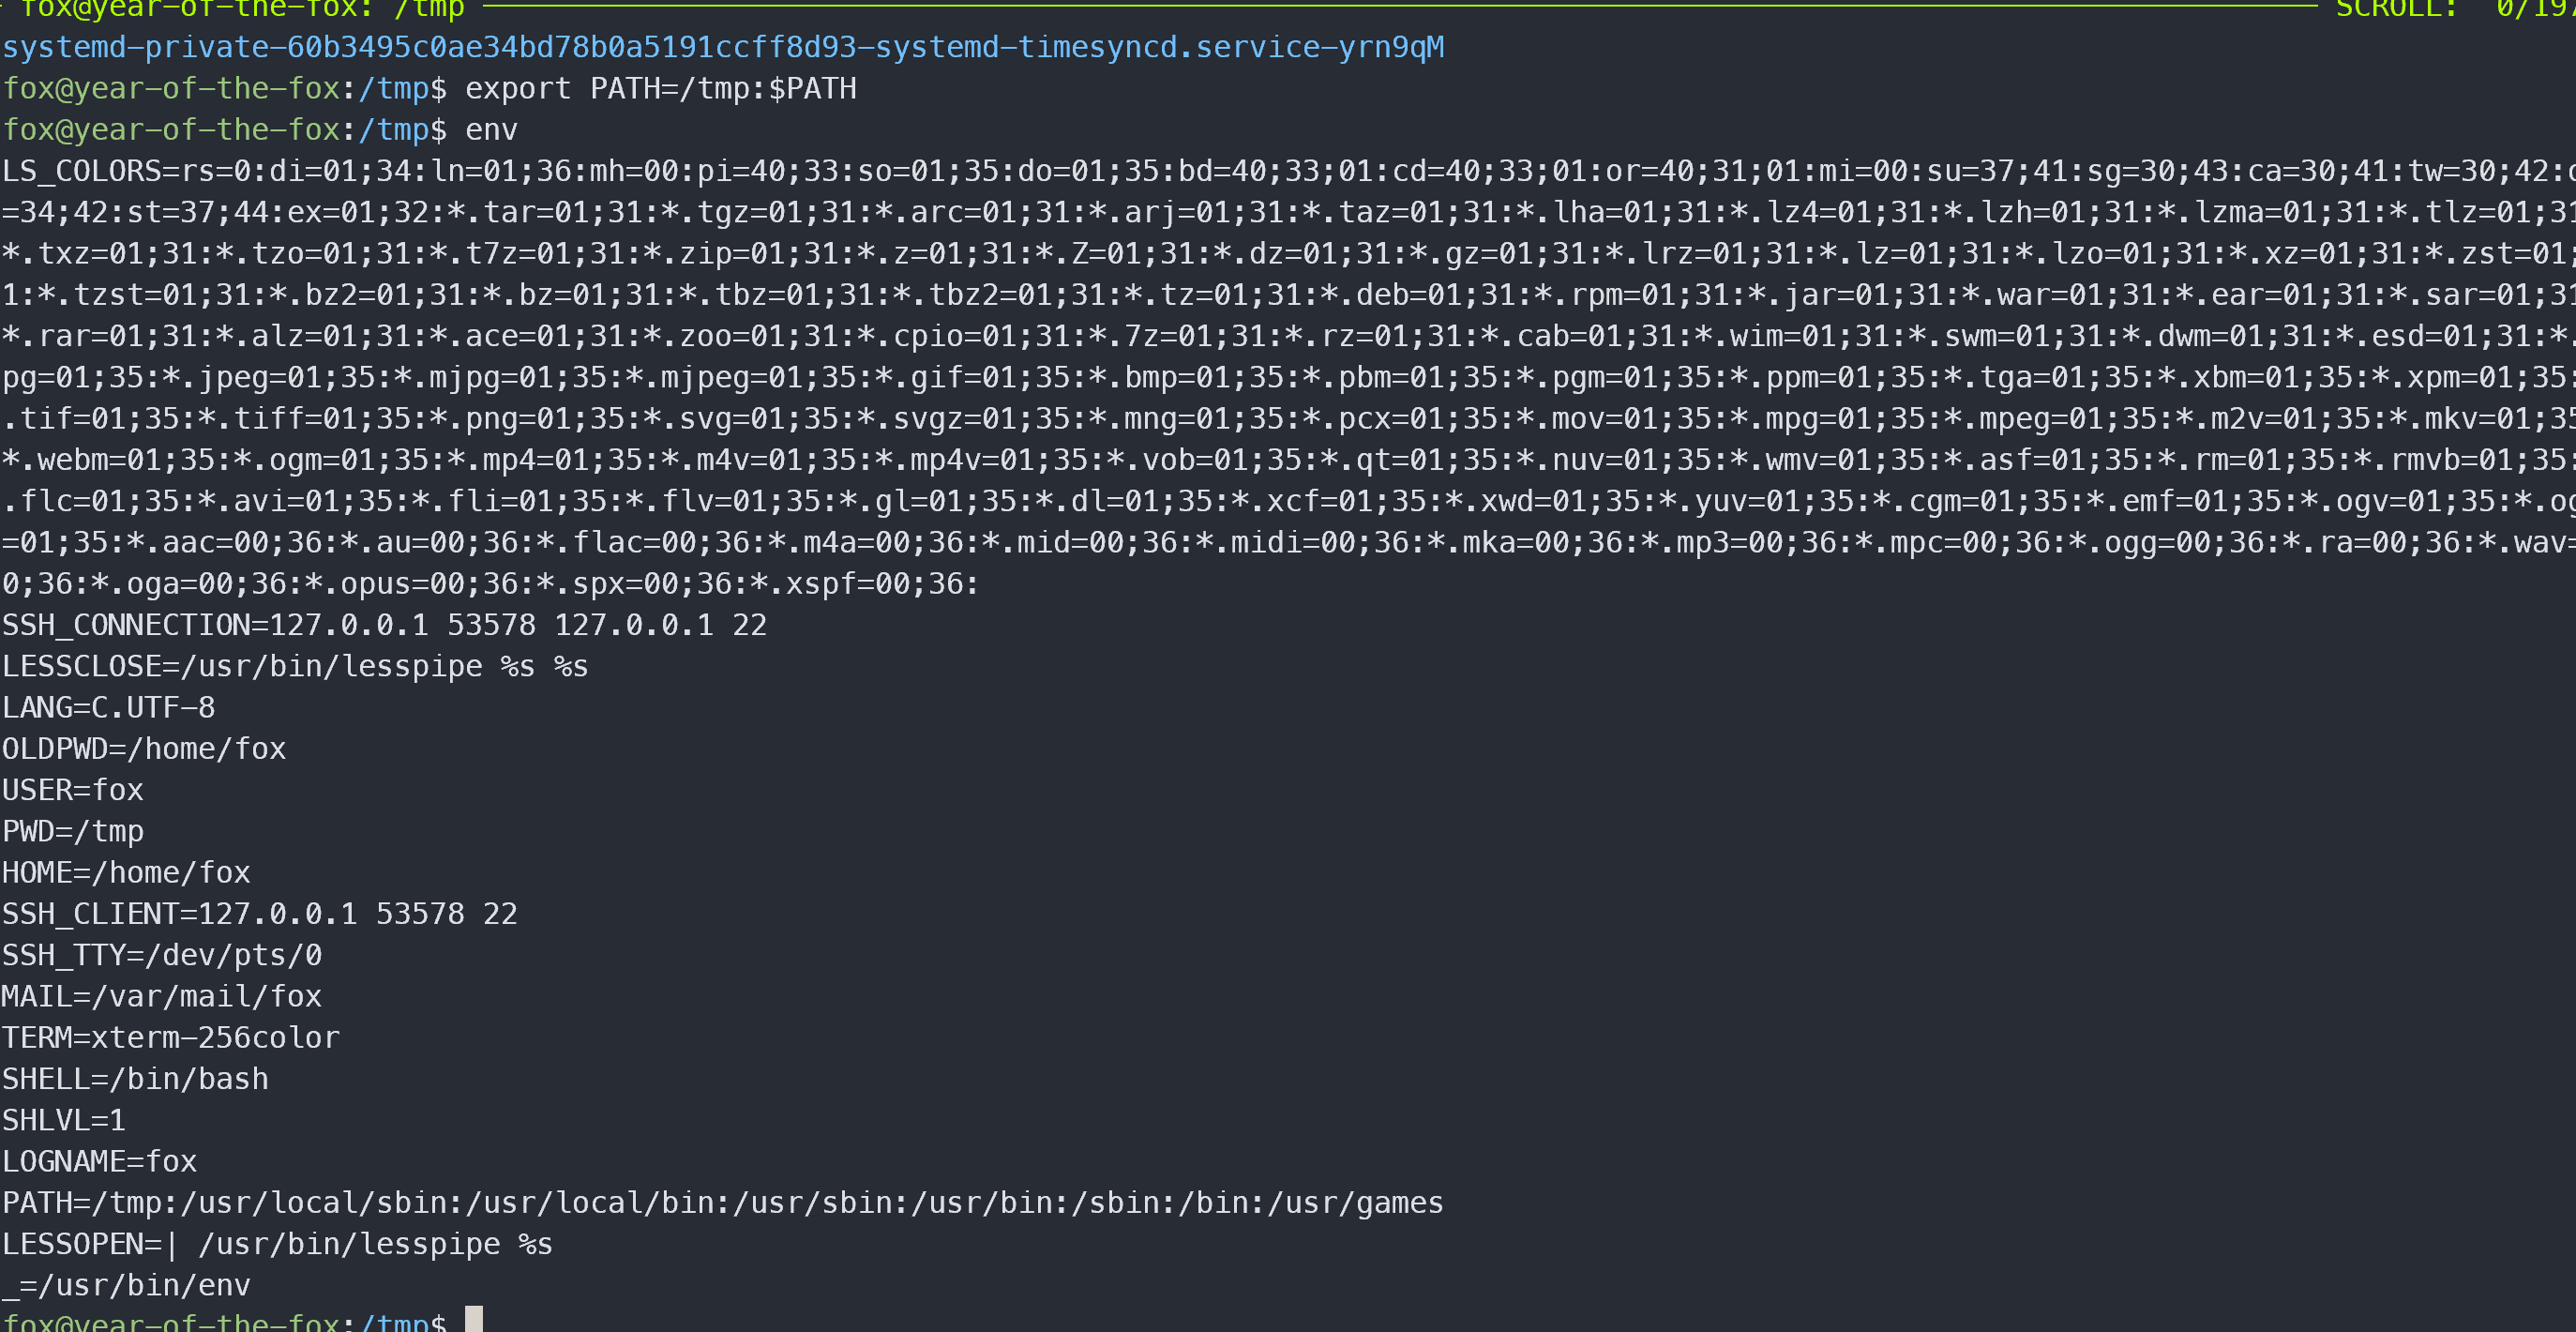Click the 'export PATH=/tmp:$PATH' command text

[x=661, y=88]
